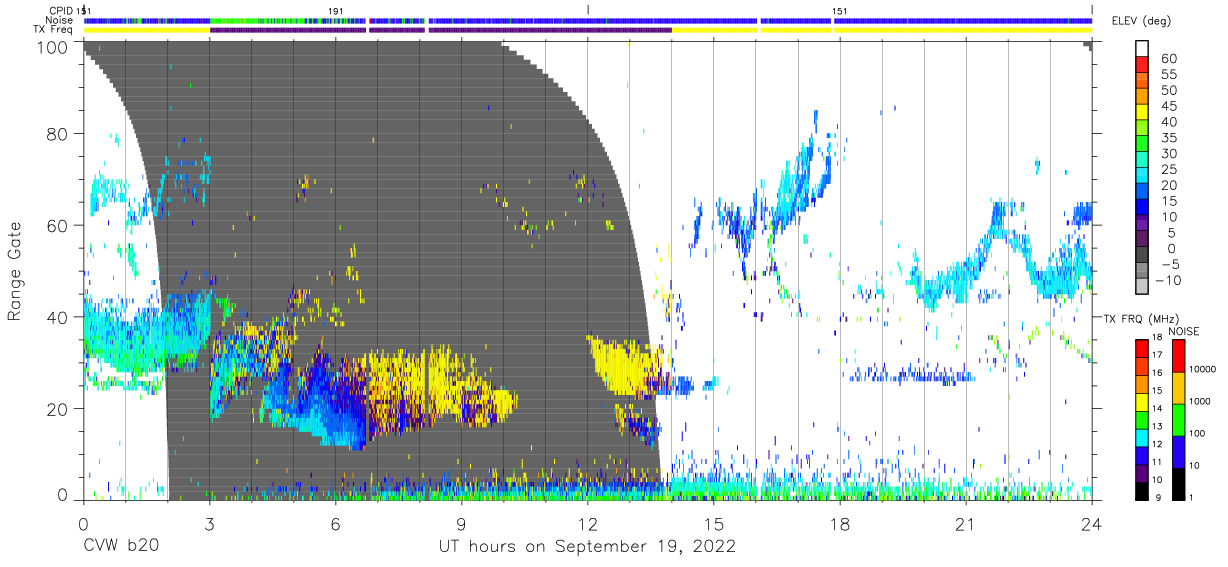This screenshot has width=1228, height=567.
Task: Click the black 9–10 MHz TX FRQ swatch
Action: coord(1144,490)
